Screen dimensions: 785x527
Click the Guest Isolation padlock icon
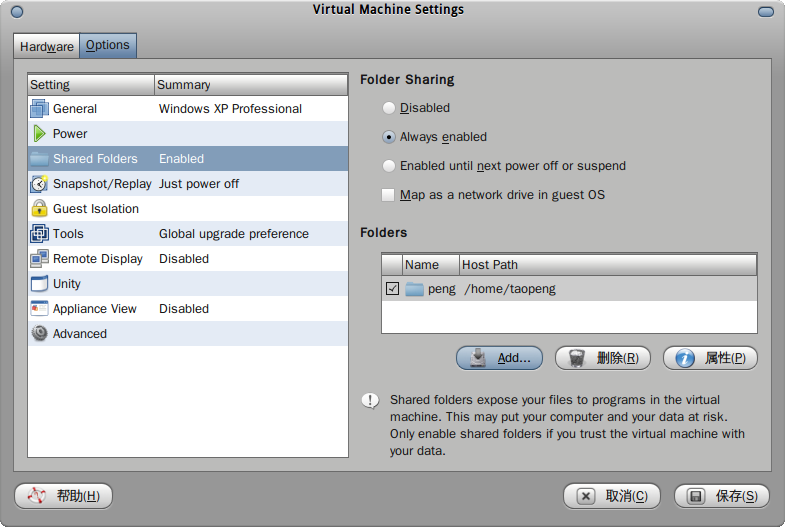39,208
